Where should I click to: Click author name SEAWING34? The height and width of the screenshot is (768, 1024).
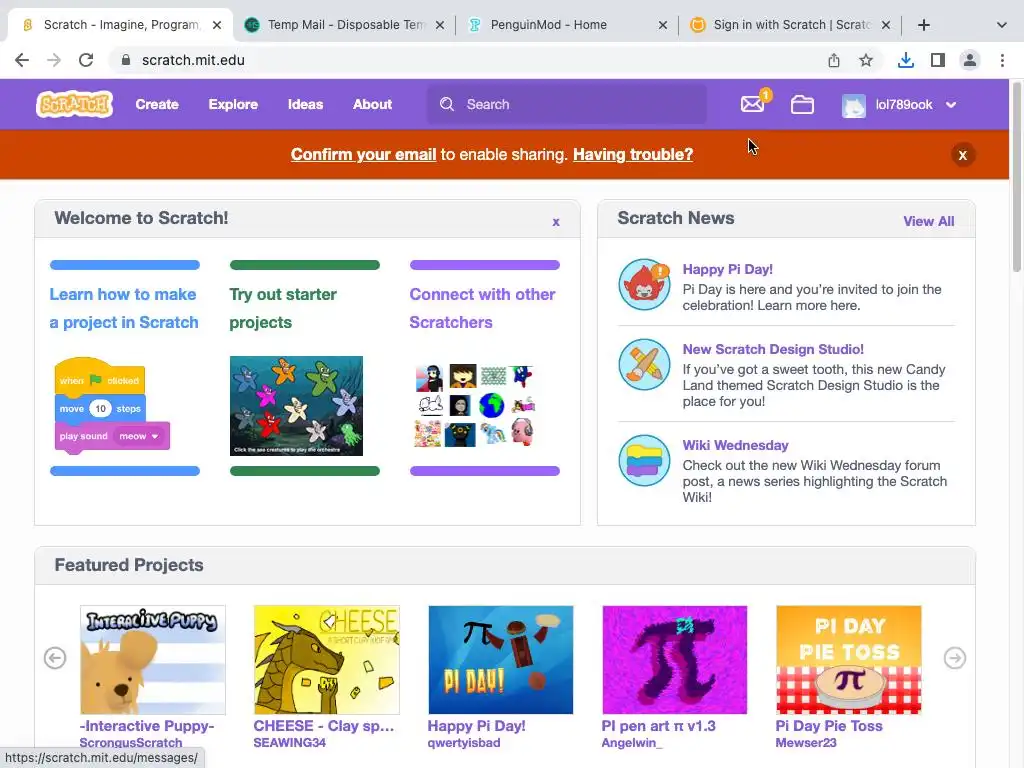(289, 743)
